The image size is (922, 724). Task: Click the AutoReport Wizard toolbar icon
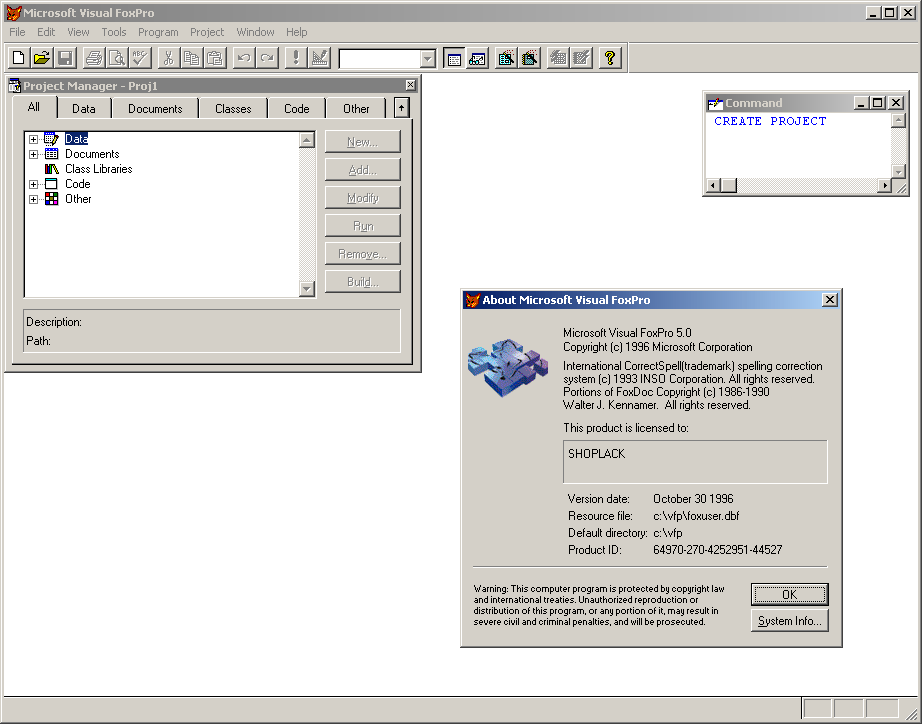[x=581, y=58]
